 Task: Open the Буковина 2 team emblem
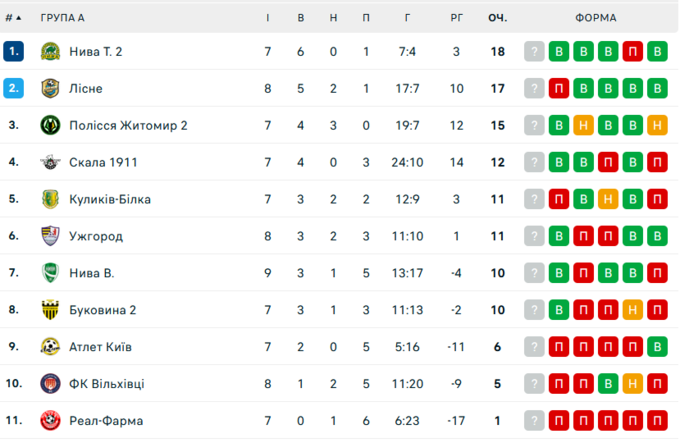pyautogui.click(x=50, y=310)
